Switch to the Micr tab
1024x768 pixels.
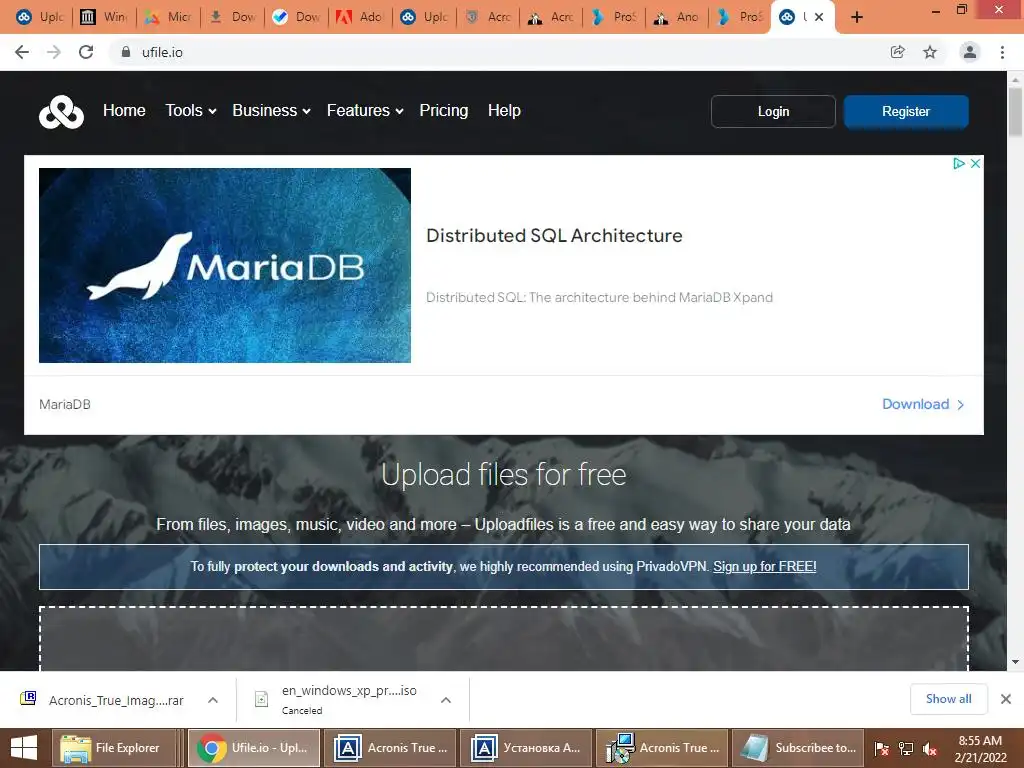tap(168, 17)
